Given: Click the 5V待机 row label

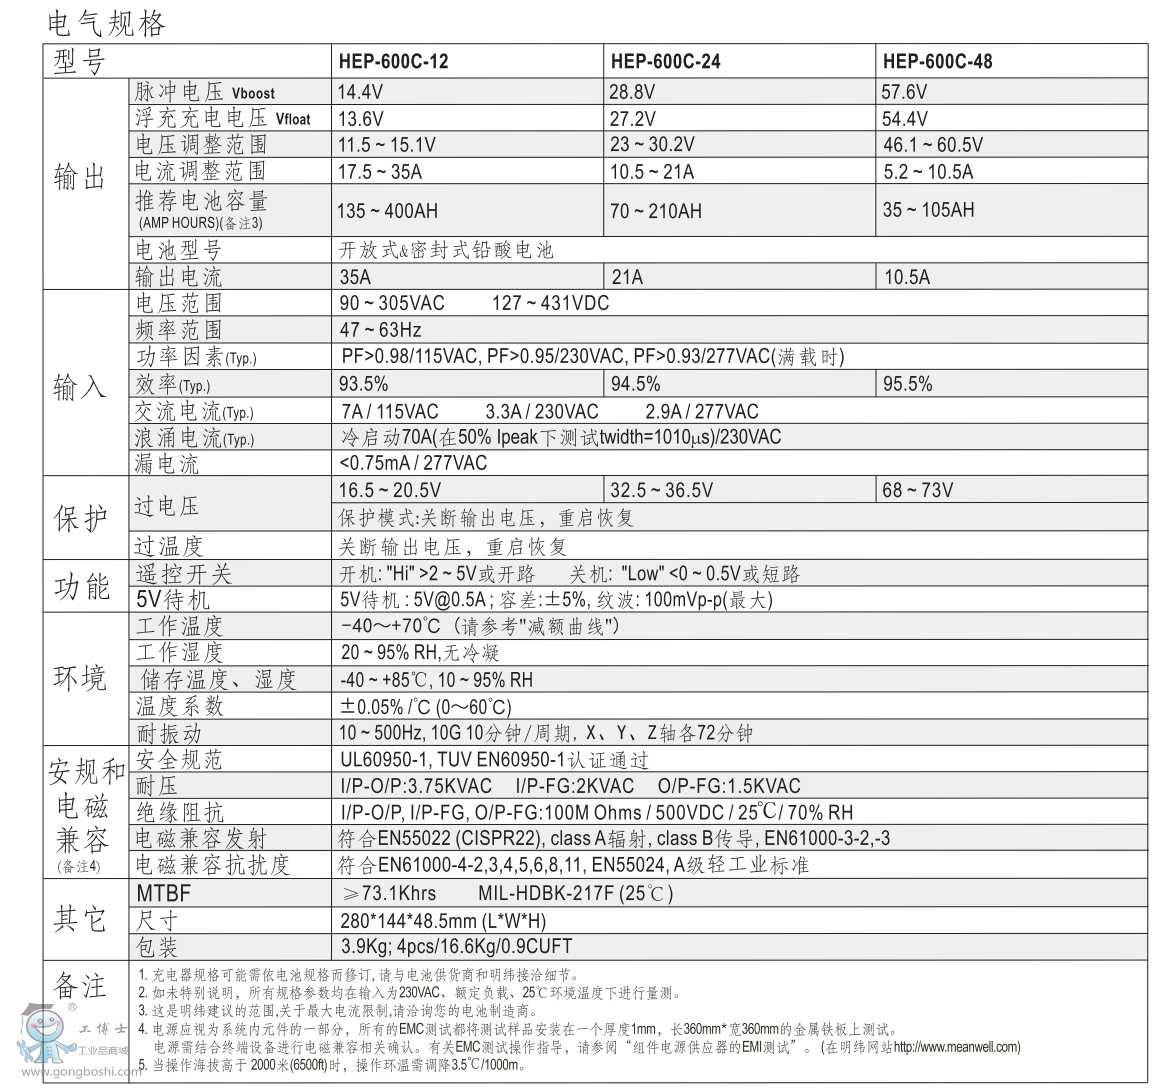Looking at the screenshot, I should [173, 600].
